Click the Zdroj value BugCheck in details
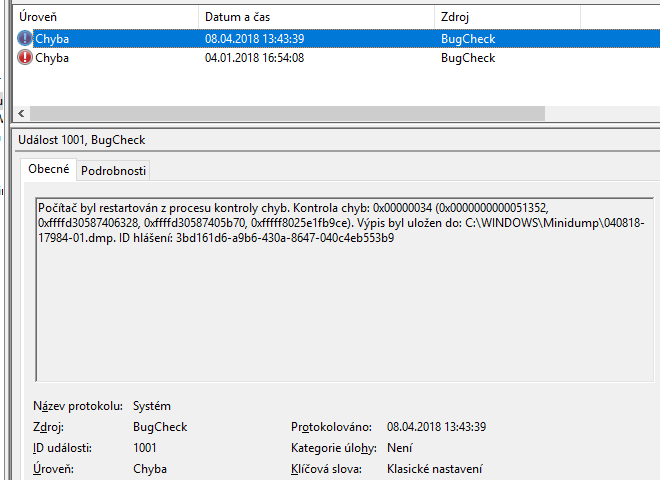 (x=160, y=427)
